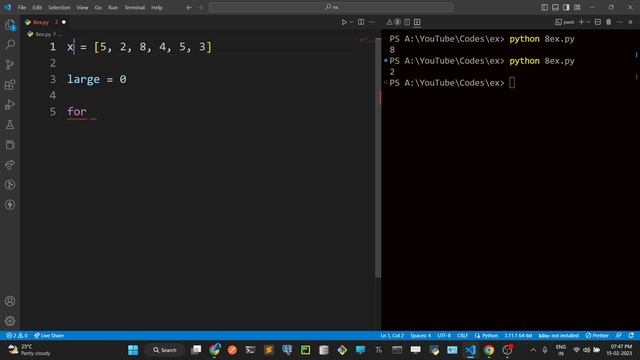Close the terminal panel

630,22
